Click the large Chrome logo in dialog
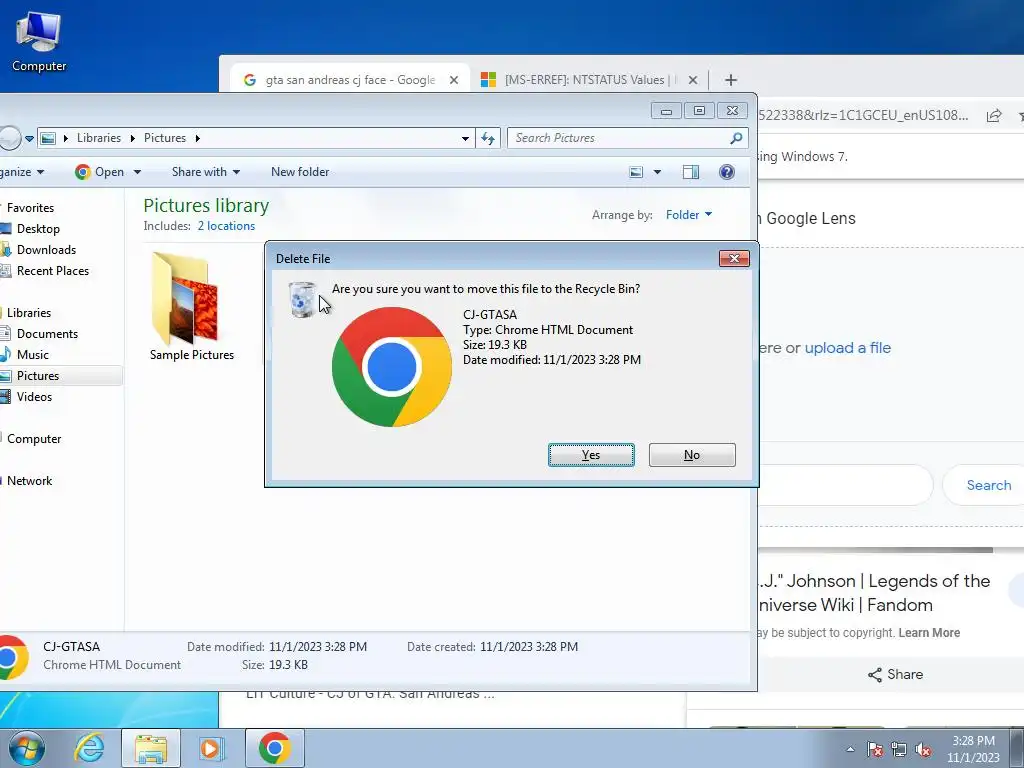This screenshot has width=1024, height=768. (x=392, y=367)
